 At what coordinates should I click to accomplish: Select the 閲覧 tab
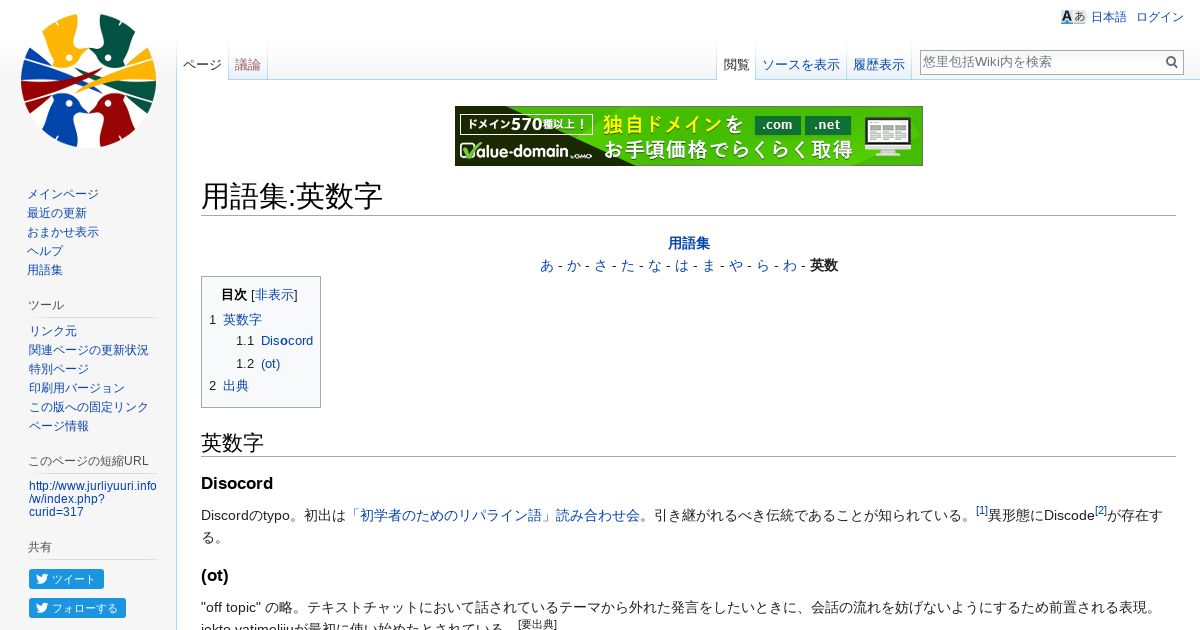(x=736, y=64)
